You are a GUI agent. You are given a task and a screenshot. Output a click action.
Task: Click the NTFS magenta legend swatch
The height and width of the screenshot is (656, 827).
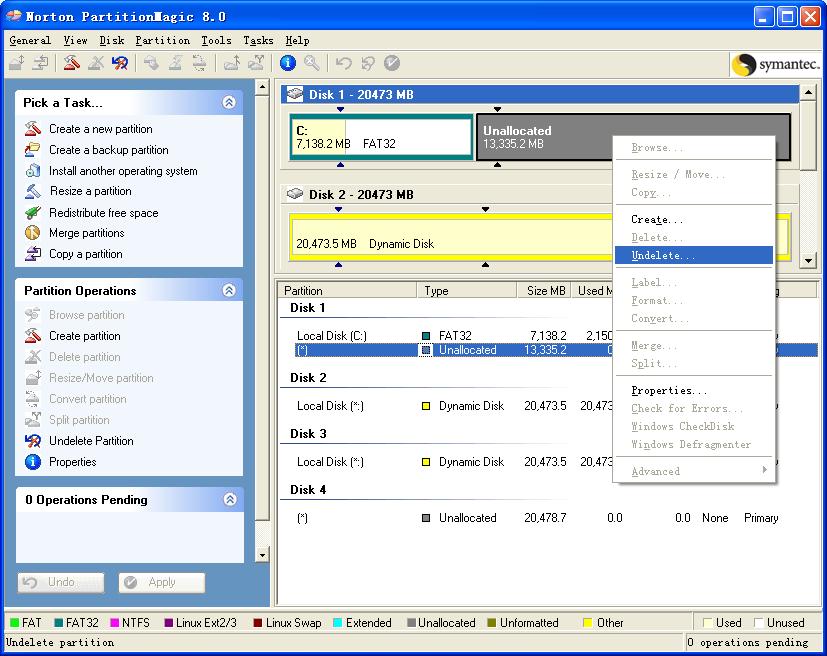tap(116, 623)
